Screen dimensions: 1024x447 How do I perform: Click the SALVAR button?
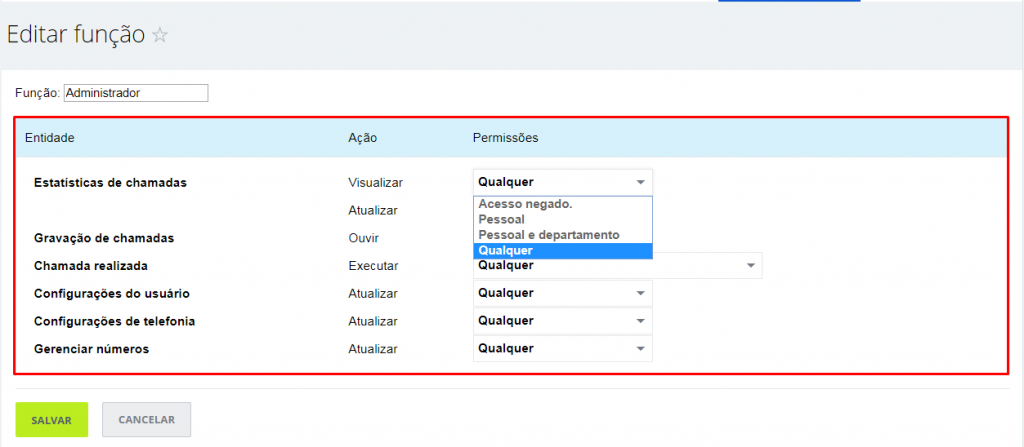pyautogui.click(x=52, y=420)
